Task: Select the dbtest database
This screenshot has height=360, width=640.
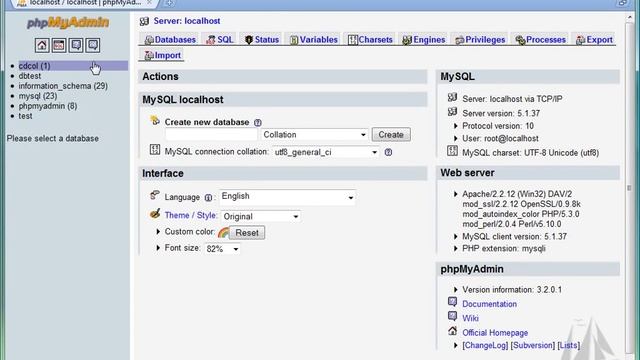Action: coord(30,76)
